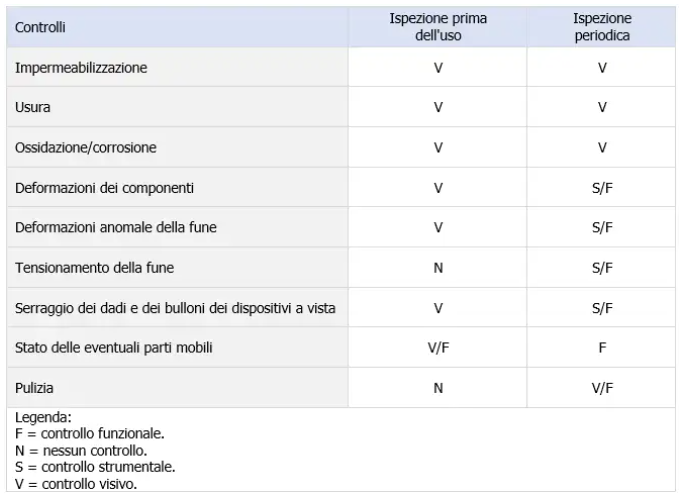Screen dimensions: 679x496
Task: Select 'V/F' cell in the Stato parti mobili row
Action: click(x=438, y=347)
